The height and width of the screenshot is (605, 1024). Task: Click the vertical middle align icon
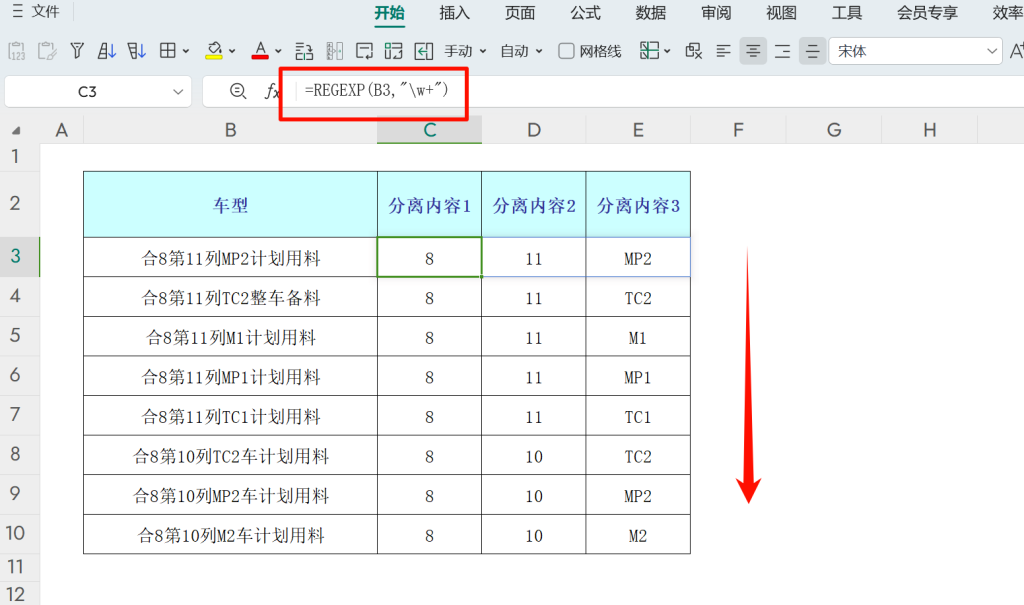(x=812, y=51)
